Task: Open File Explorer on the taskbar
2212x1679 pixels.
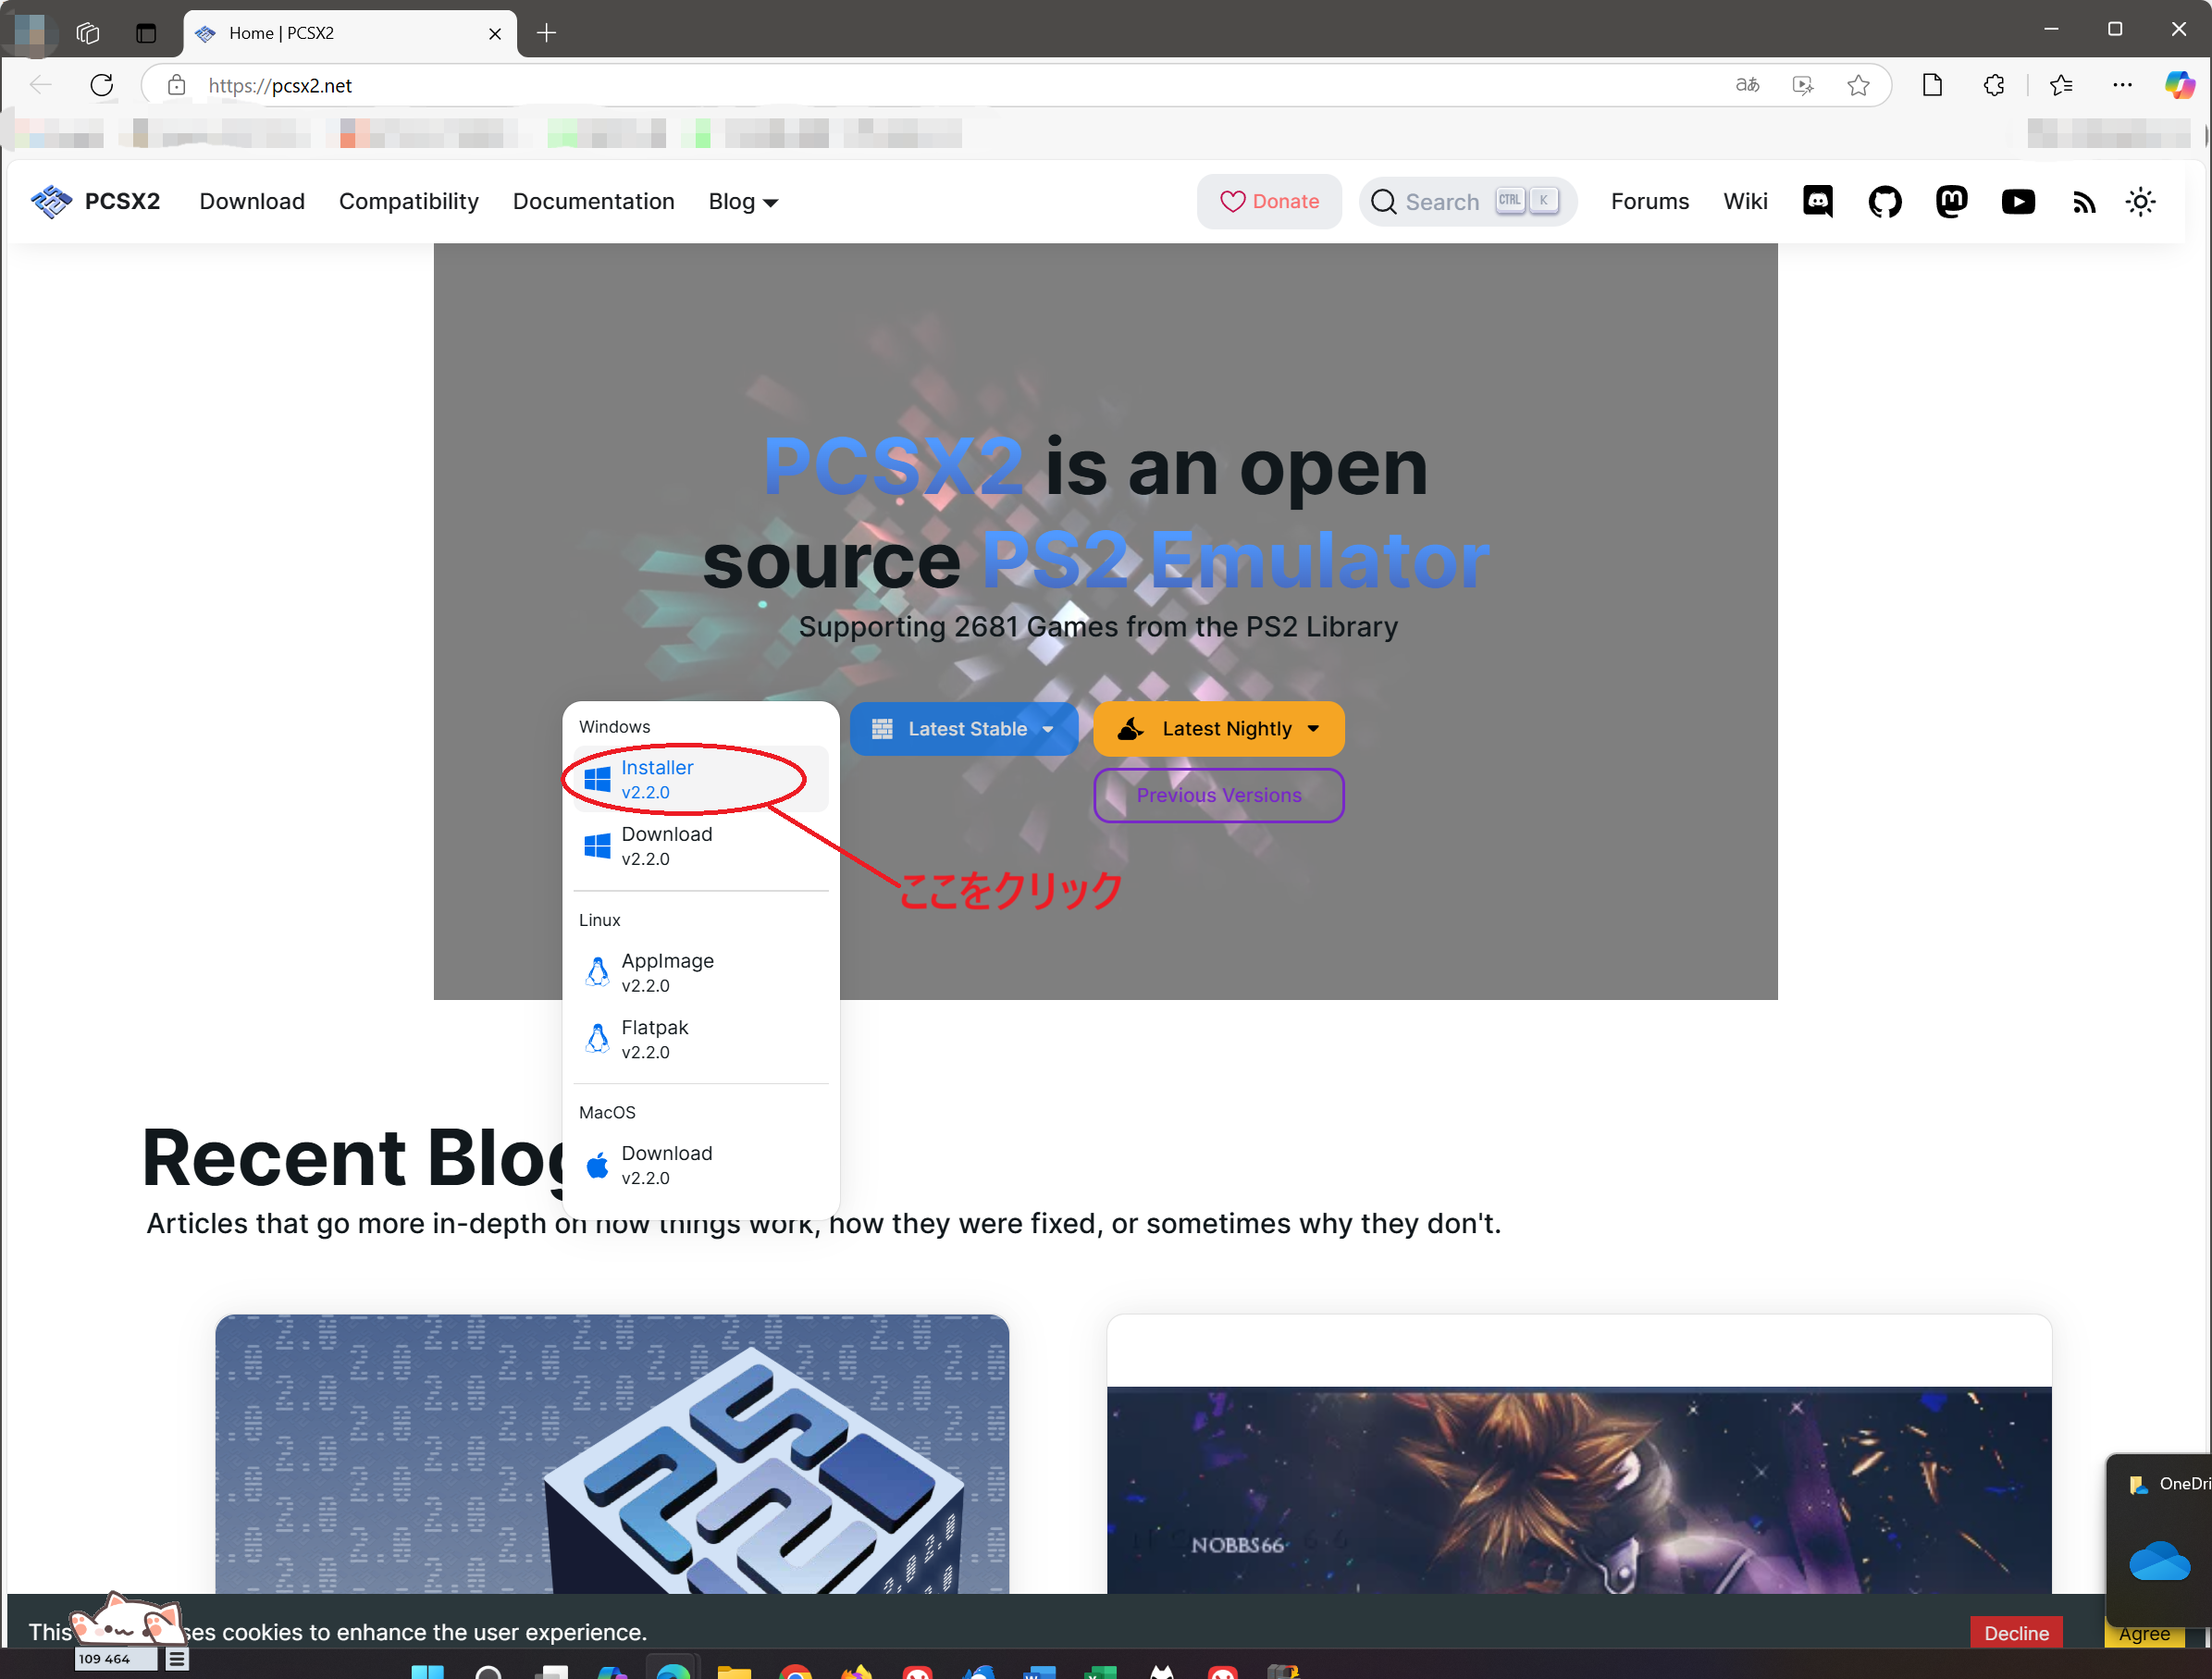Action: 733,1671
